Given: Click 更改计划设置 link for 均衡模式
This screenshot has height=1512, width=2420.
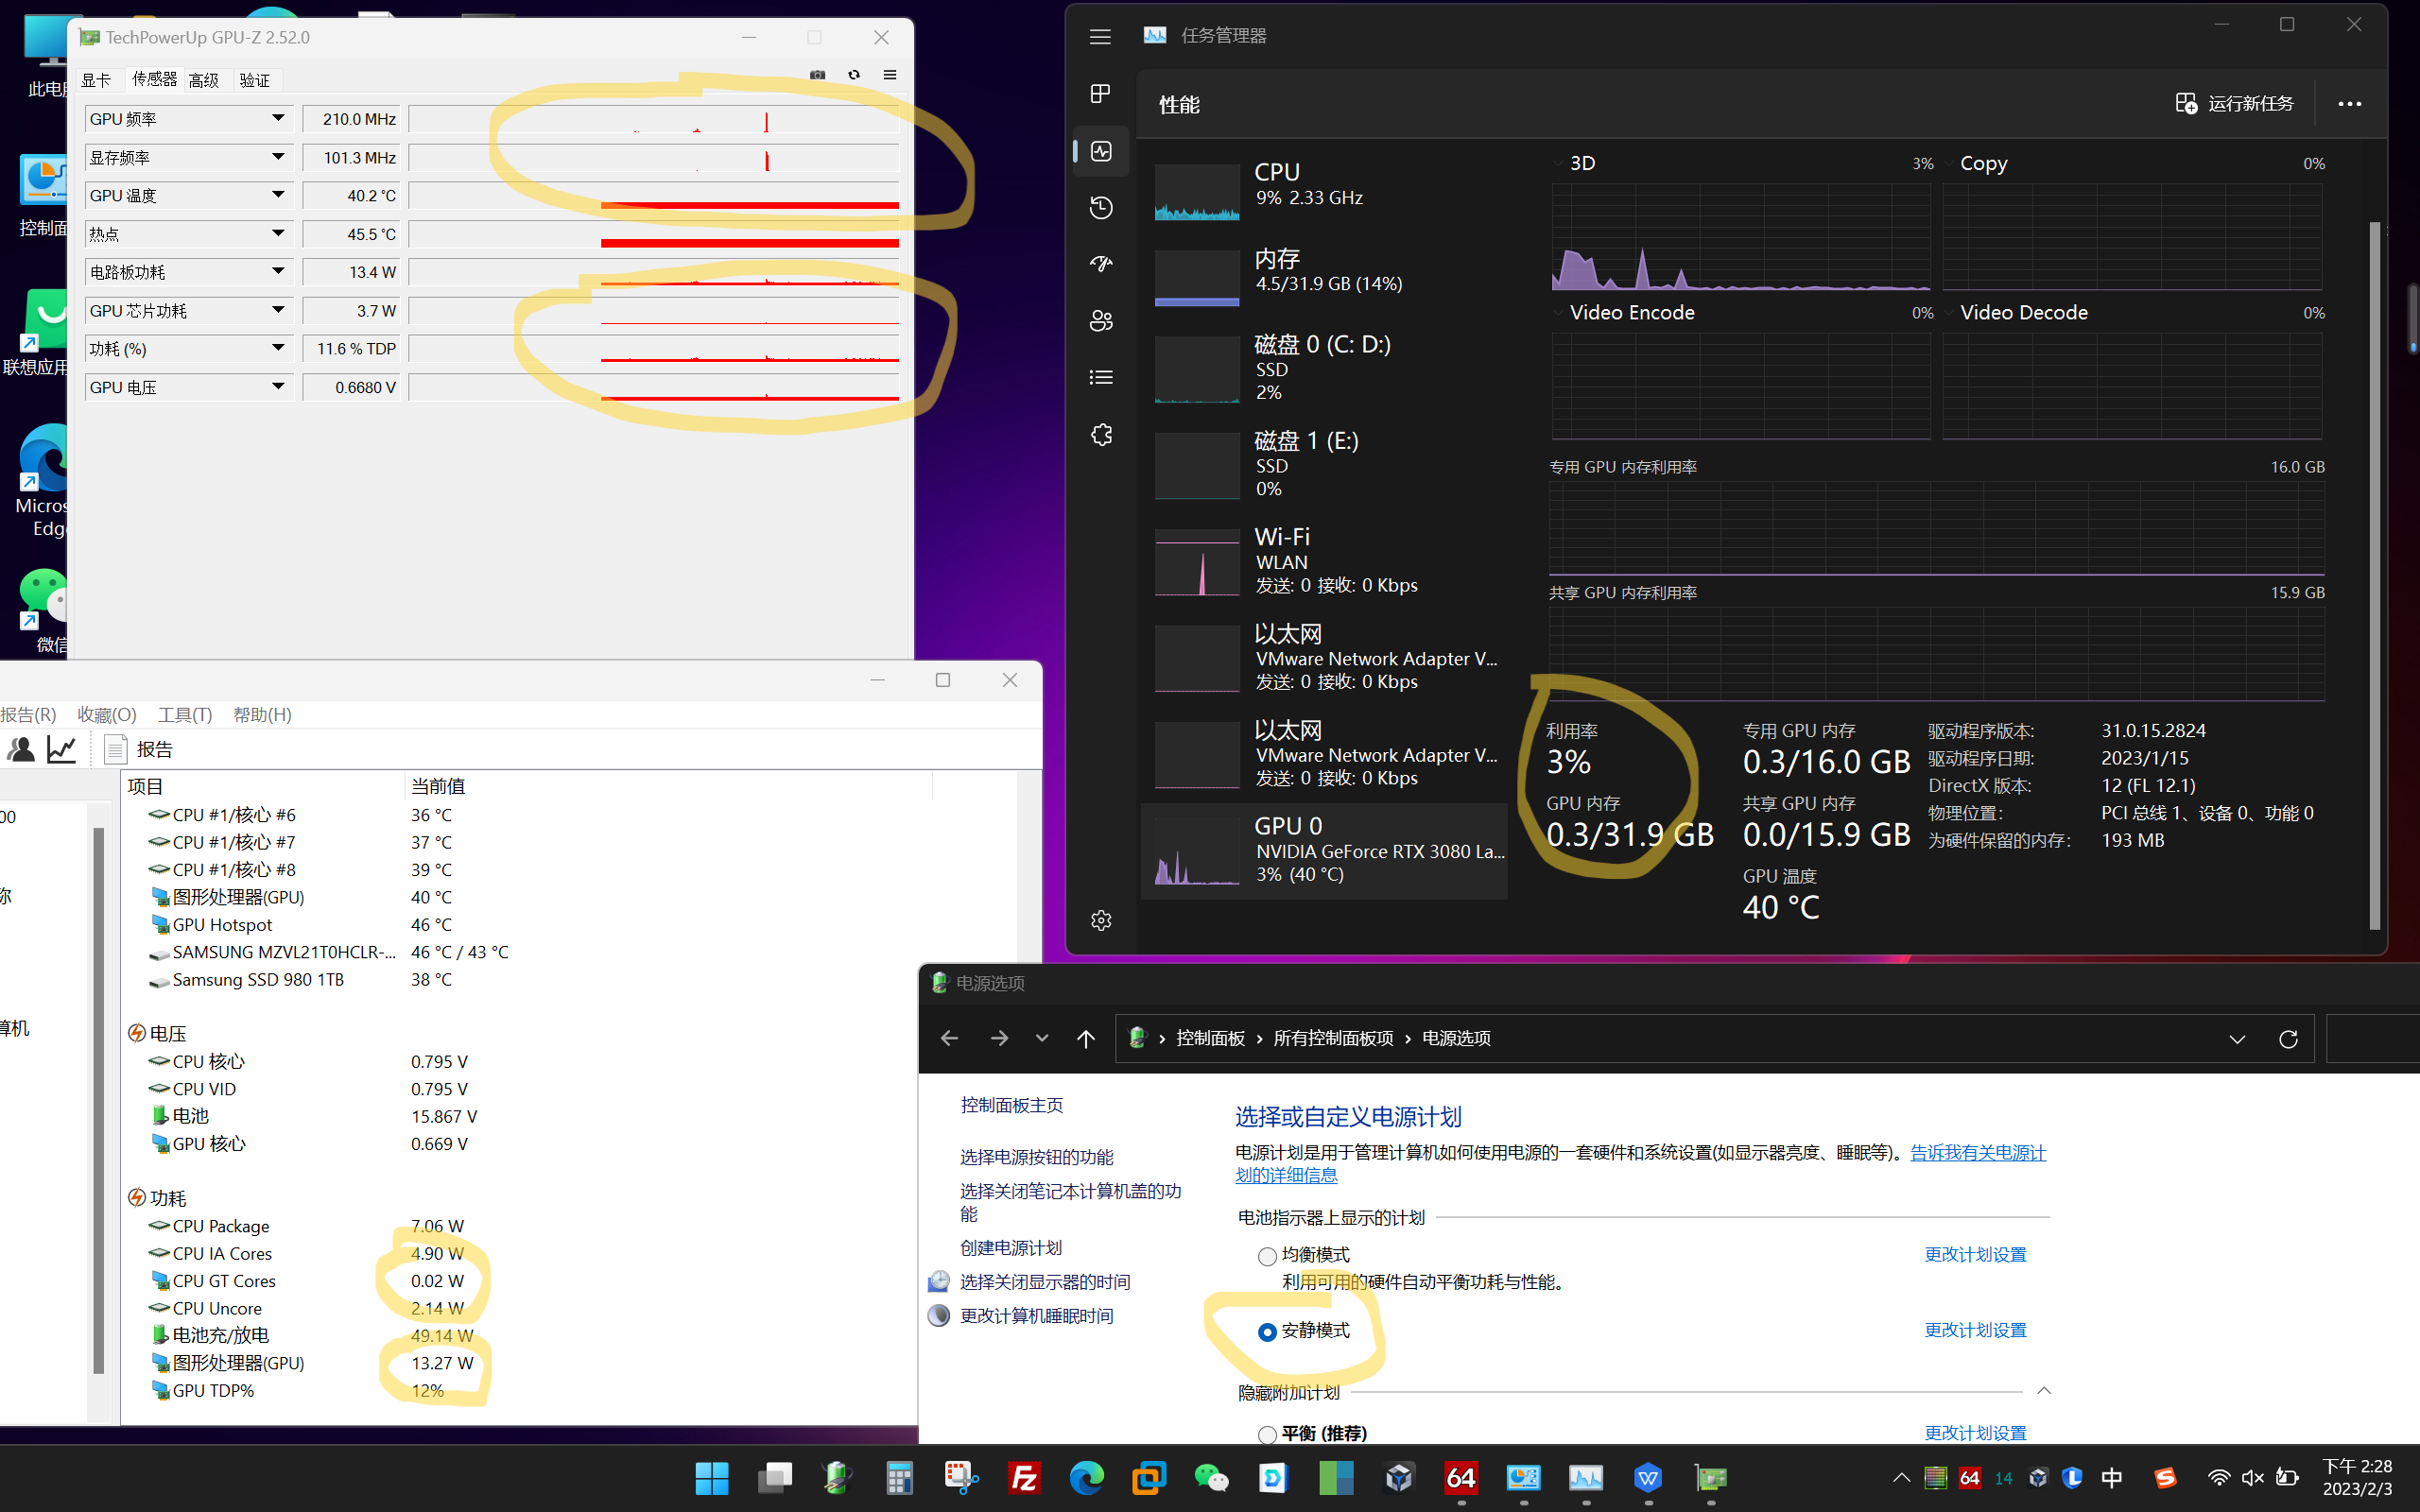Looking at the screenshot, I should pos(1975,1255).
